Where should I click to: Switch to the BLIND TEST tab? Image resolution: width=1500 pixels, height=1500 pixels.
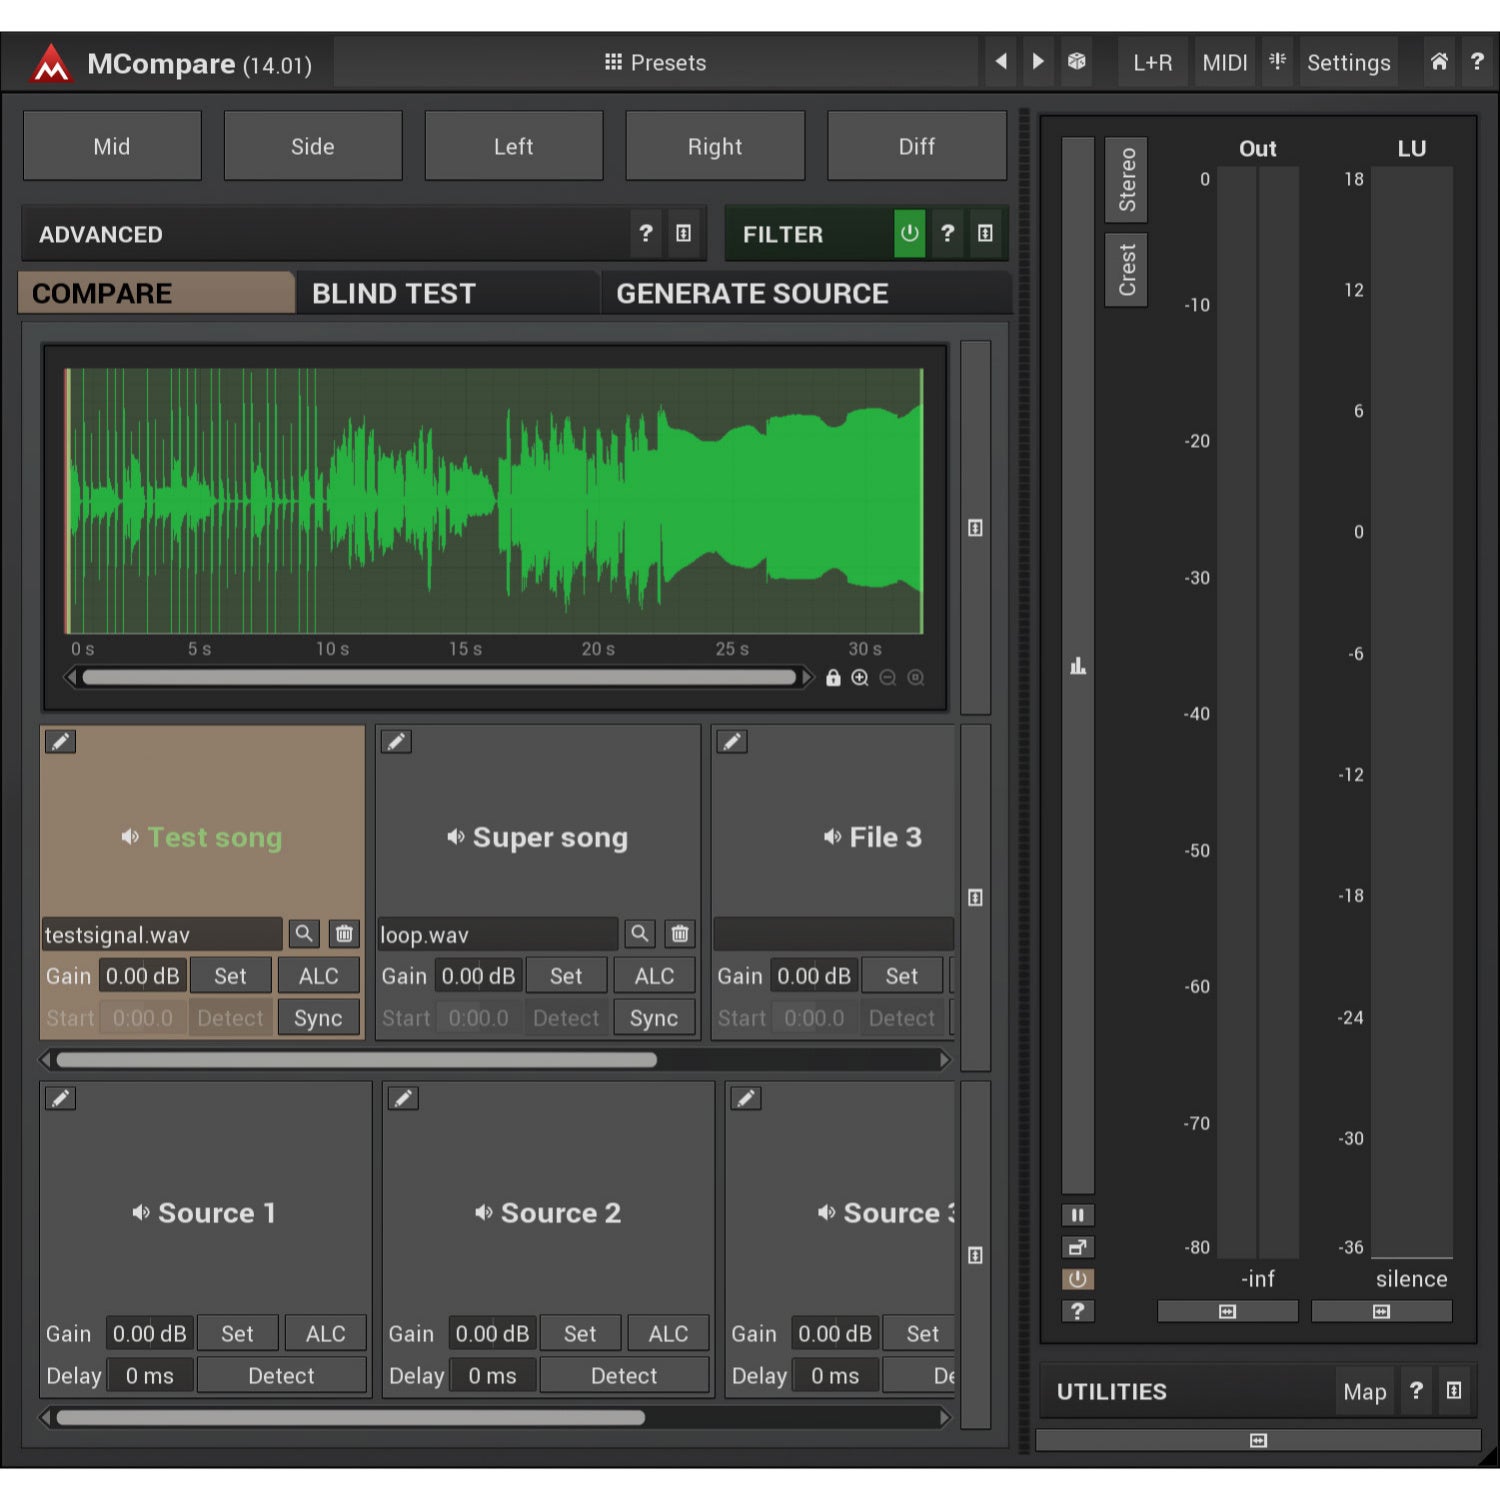coord(447,293)
